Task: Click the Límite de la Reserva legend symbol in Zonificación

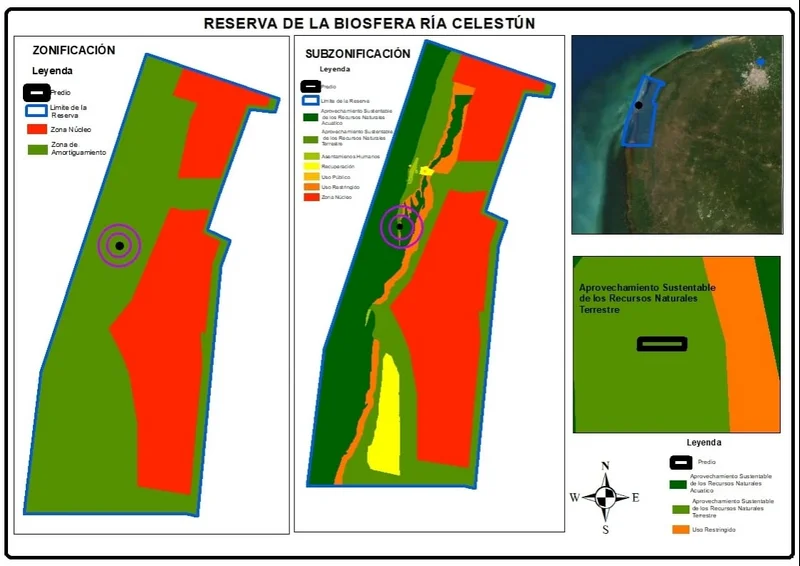Action: coord(36,111)
